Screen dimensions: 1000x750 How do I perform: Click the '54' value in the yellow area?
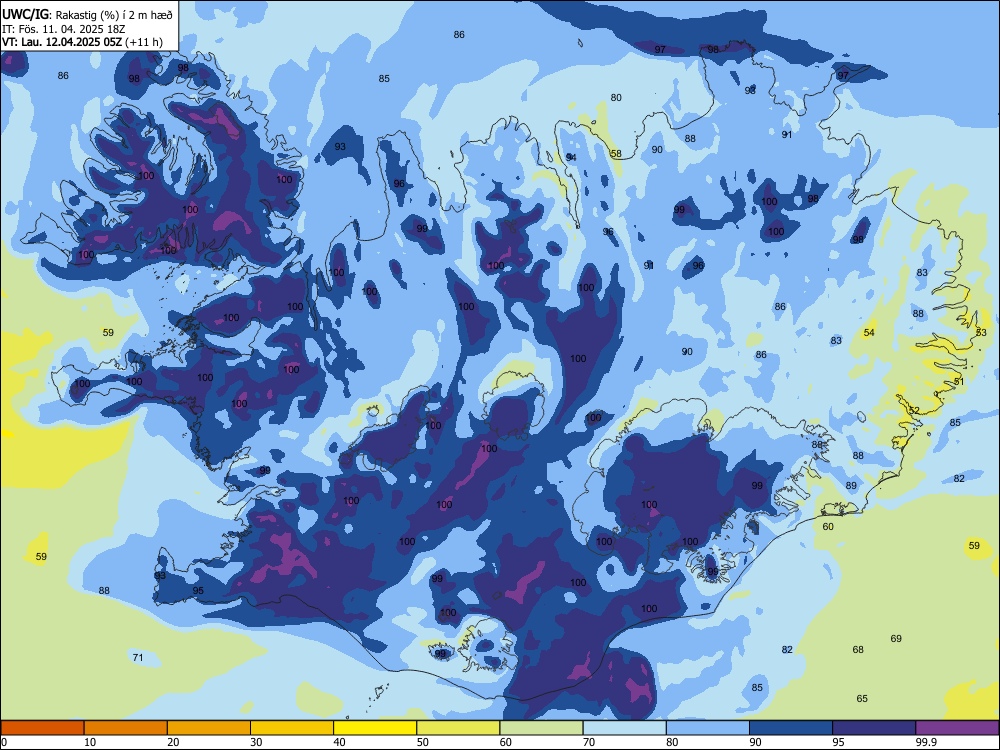pos(869,332)
